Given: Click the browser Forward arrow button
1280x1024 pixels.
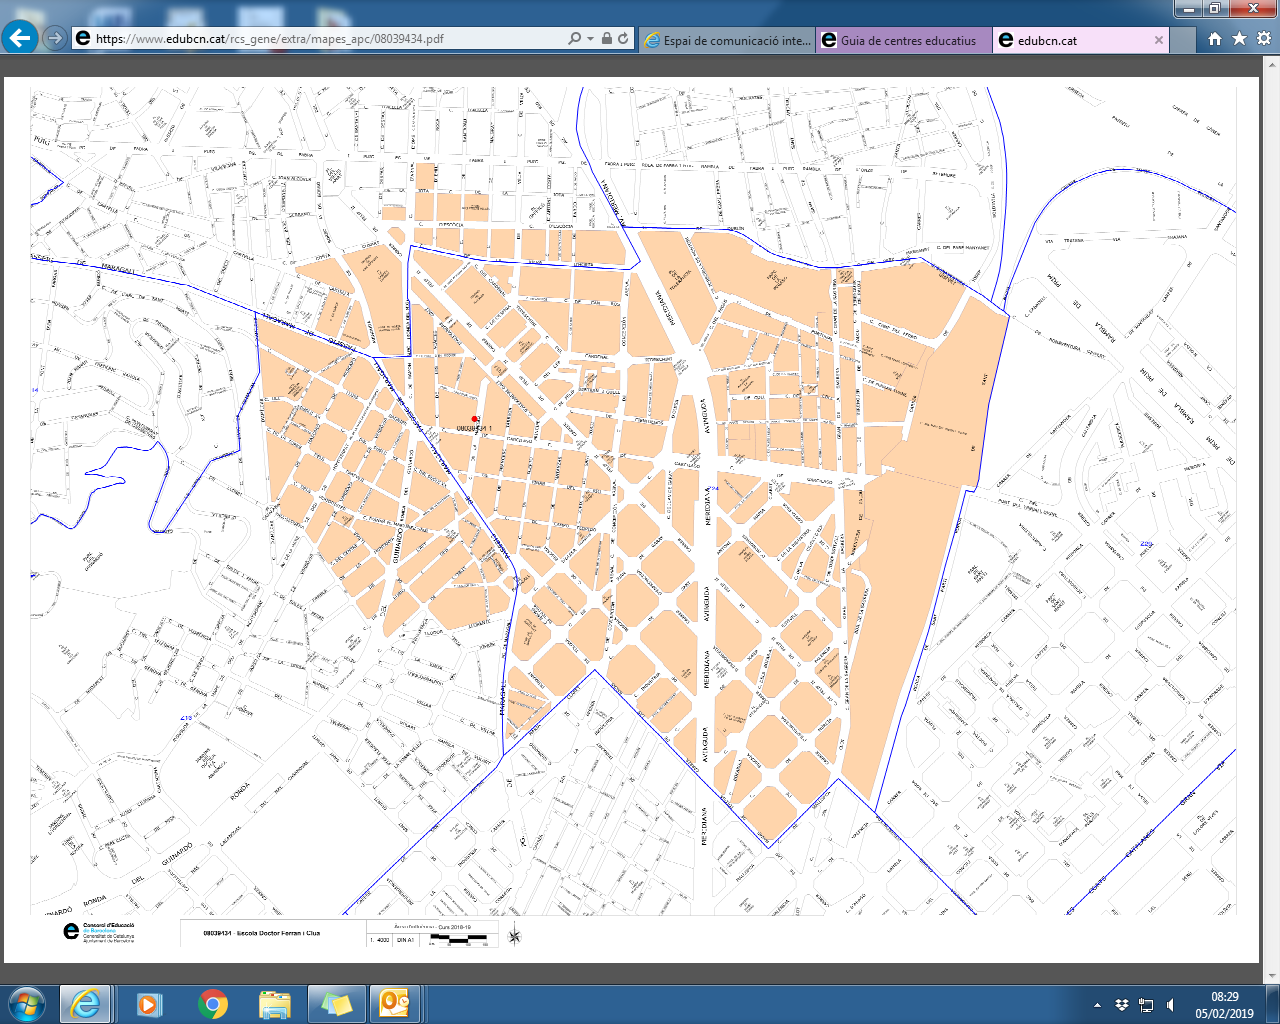Looking at the screenshot, I should (x=55, y=39).
